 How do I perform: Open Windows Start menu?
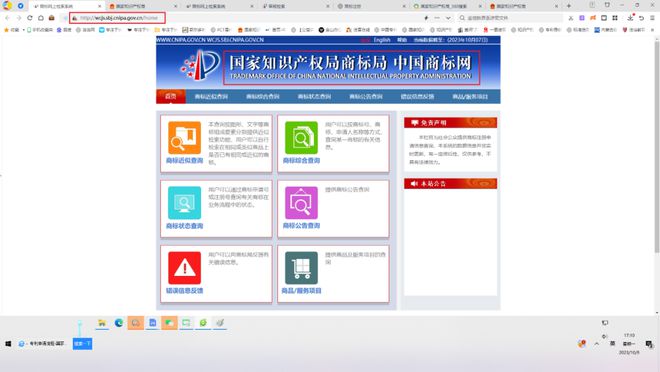coord(8,344)
